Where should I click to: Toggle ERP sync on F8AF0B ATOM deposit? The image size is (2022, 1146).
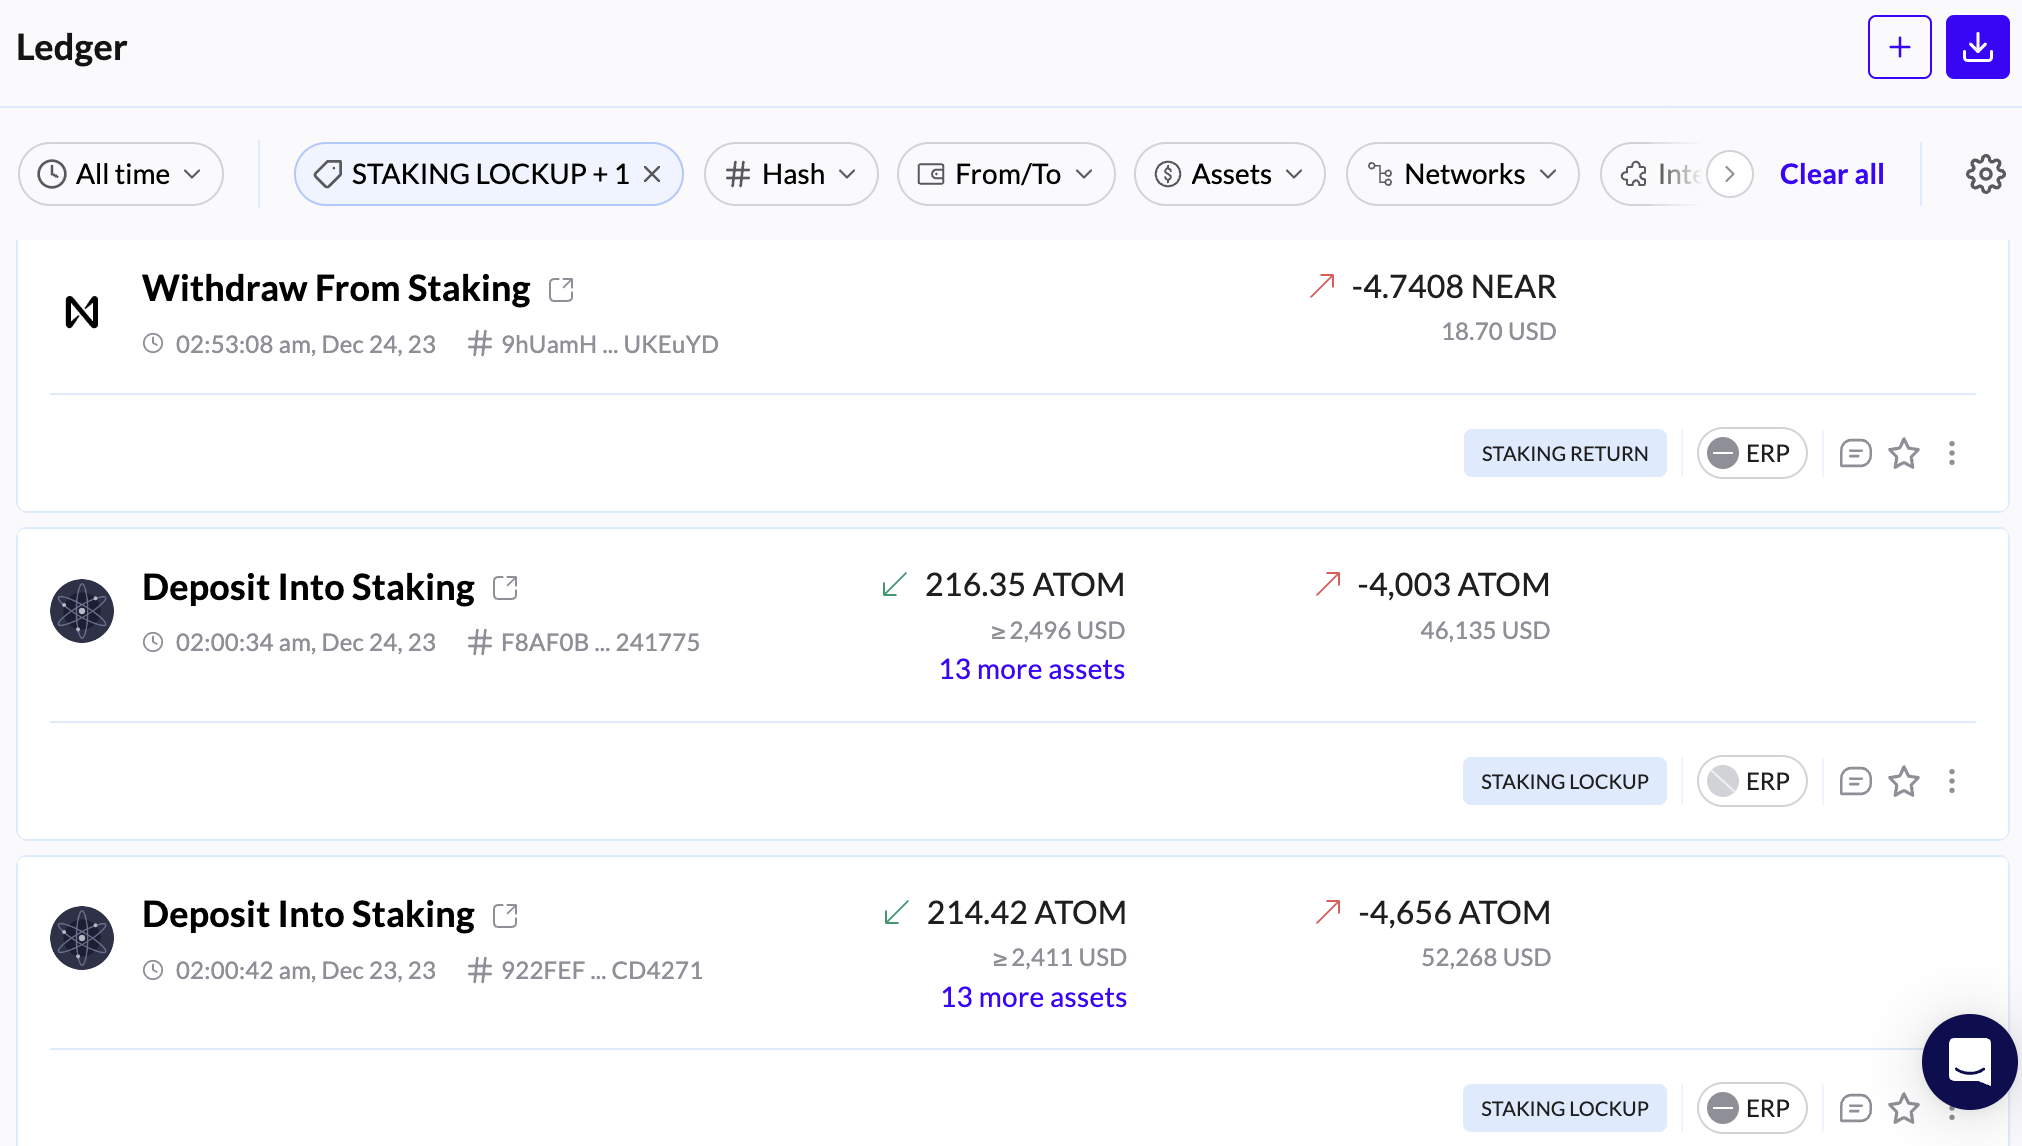(1751, 781)
